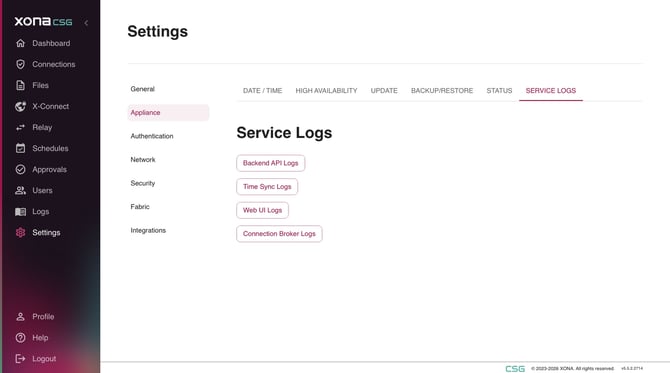Click the Logout exit icon

(x=20, y=358)
